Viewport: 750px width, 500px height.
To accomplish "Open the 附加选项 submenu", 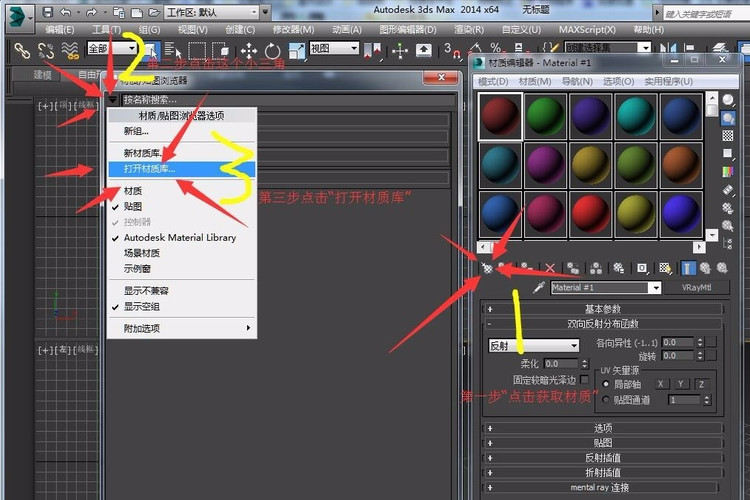I will click(x=182, y=328).
